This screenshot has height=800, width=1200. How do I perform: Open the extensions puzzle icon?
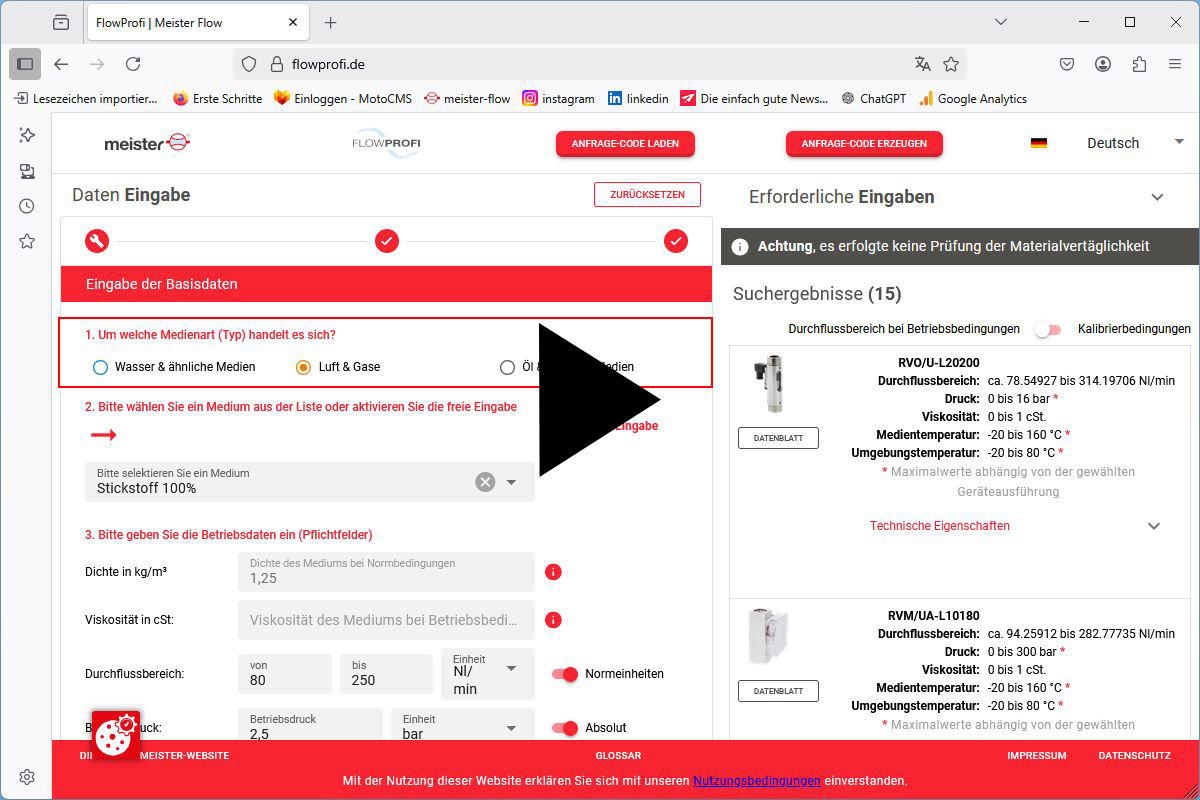1139,64
